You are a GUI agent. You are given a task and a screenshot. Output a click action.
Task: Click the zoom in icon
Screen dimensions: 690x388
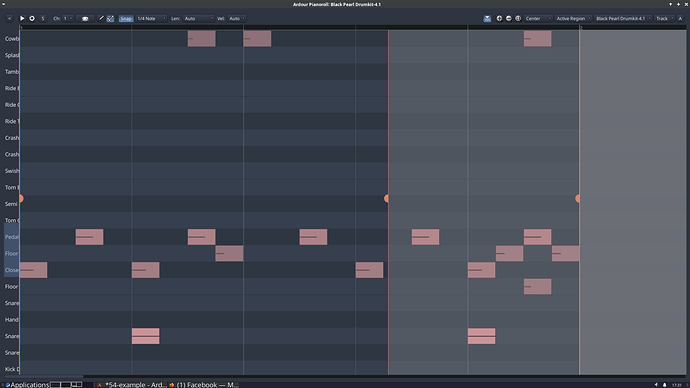coord(499,18)
